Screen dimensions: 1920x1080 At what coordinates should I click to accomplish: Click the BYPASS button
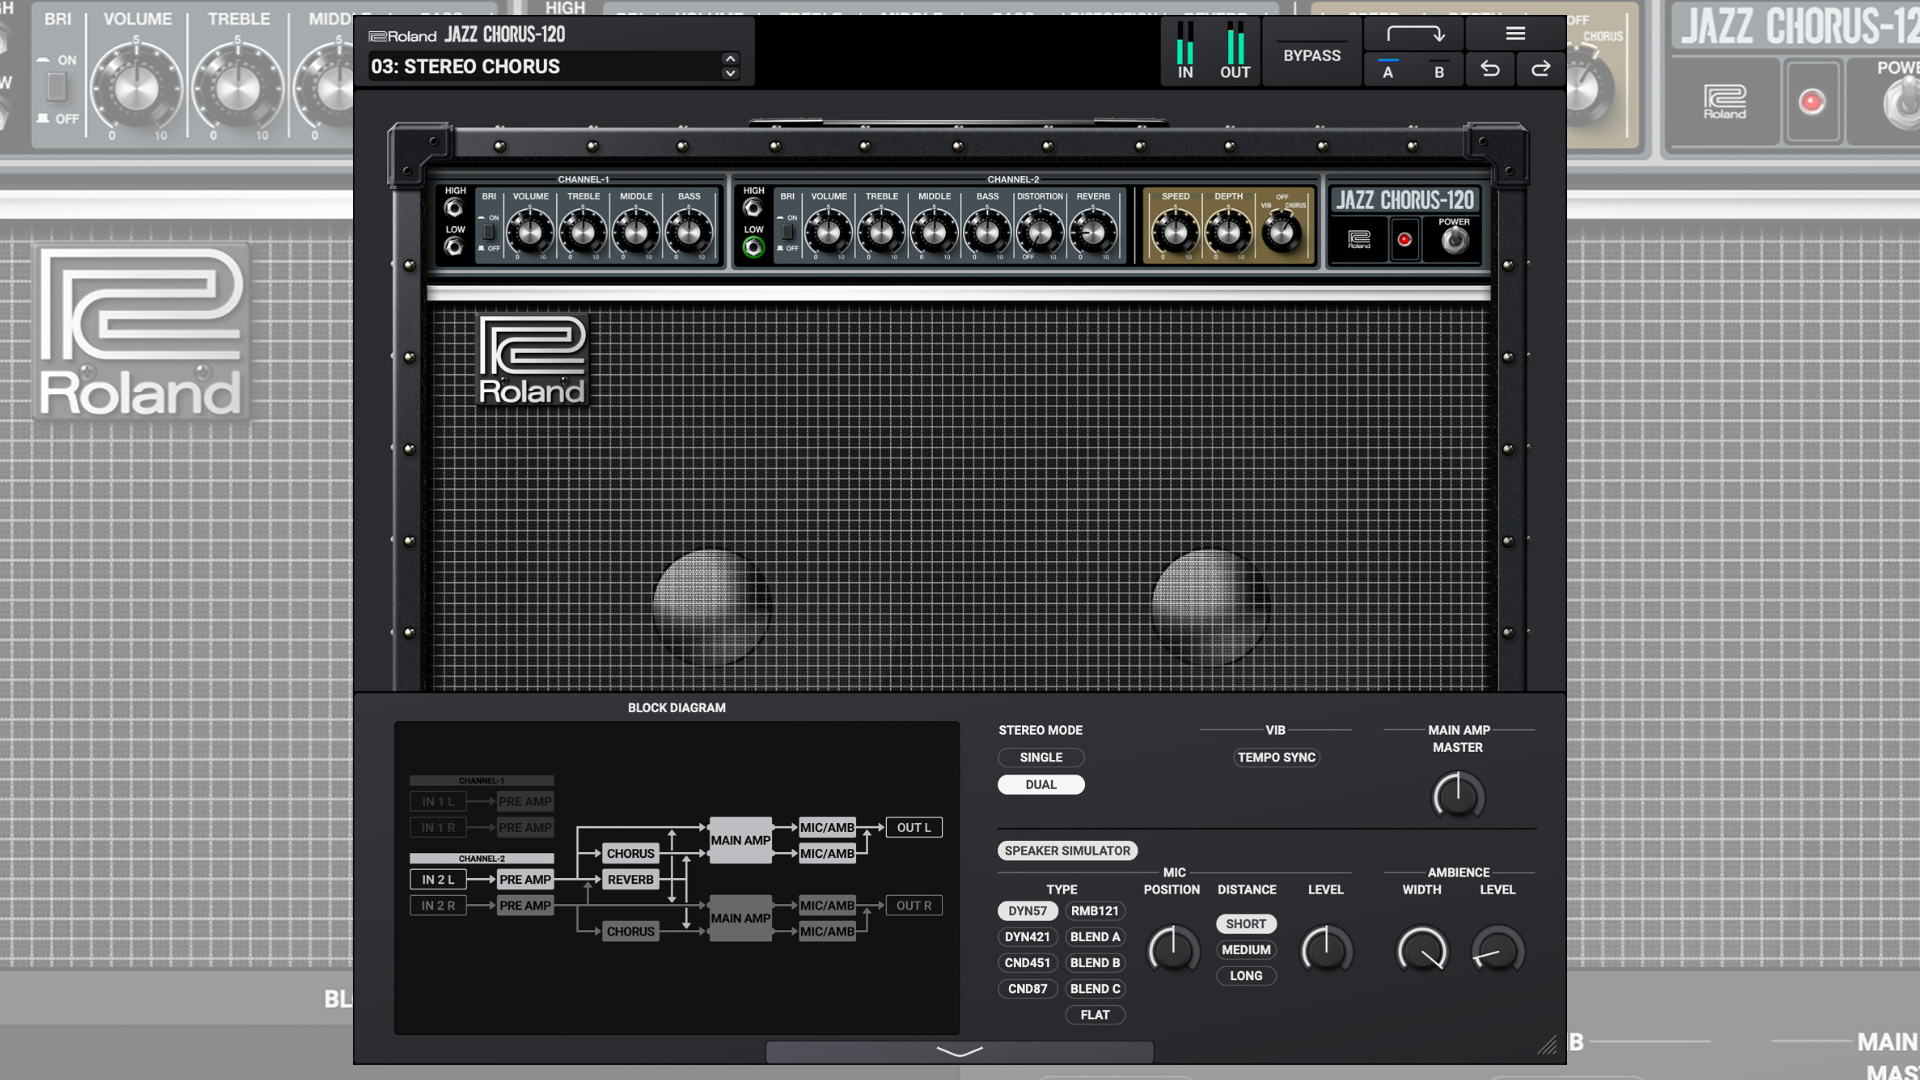[1311, 55]
